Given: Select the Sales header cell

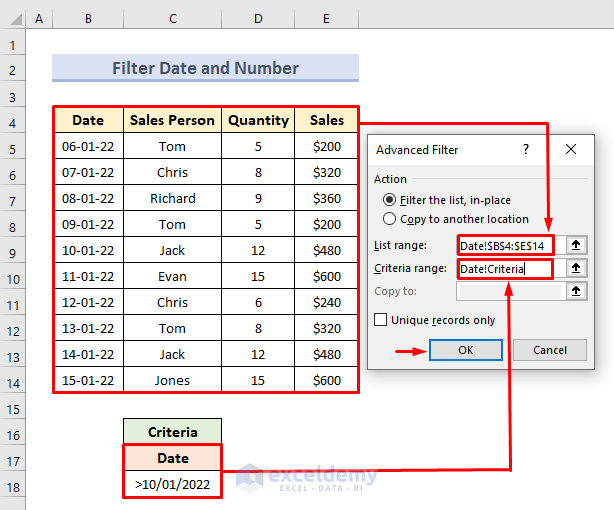Looking at the screenshot, I should coord(327,120).
